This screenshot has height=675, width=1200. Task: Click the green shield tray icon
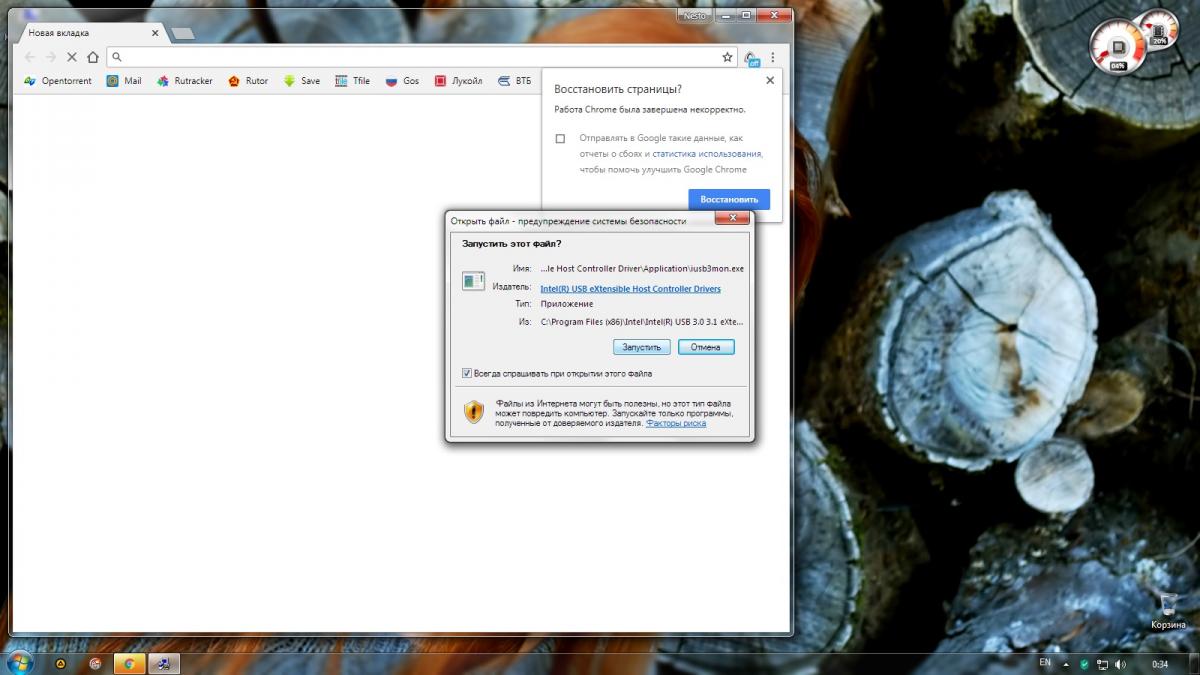1084,663
